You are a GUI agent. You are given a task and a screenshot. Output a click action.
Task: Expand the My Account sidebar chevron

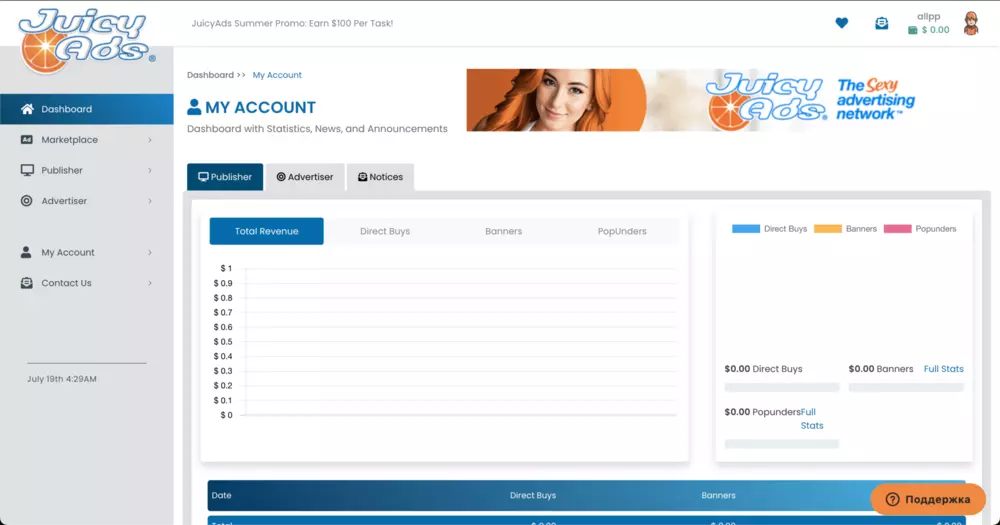coord(150,253)
